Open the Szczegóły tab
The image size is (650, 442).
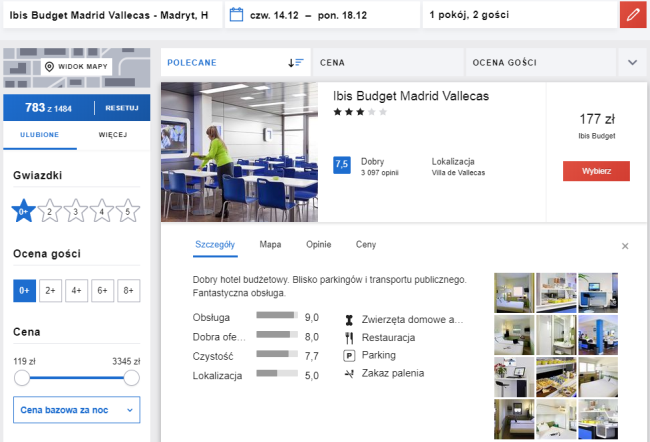tap(215, 245)
